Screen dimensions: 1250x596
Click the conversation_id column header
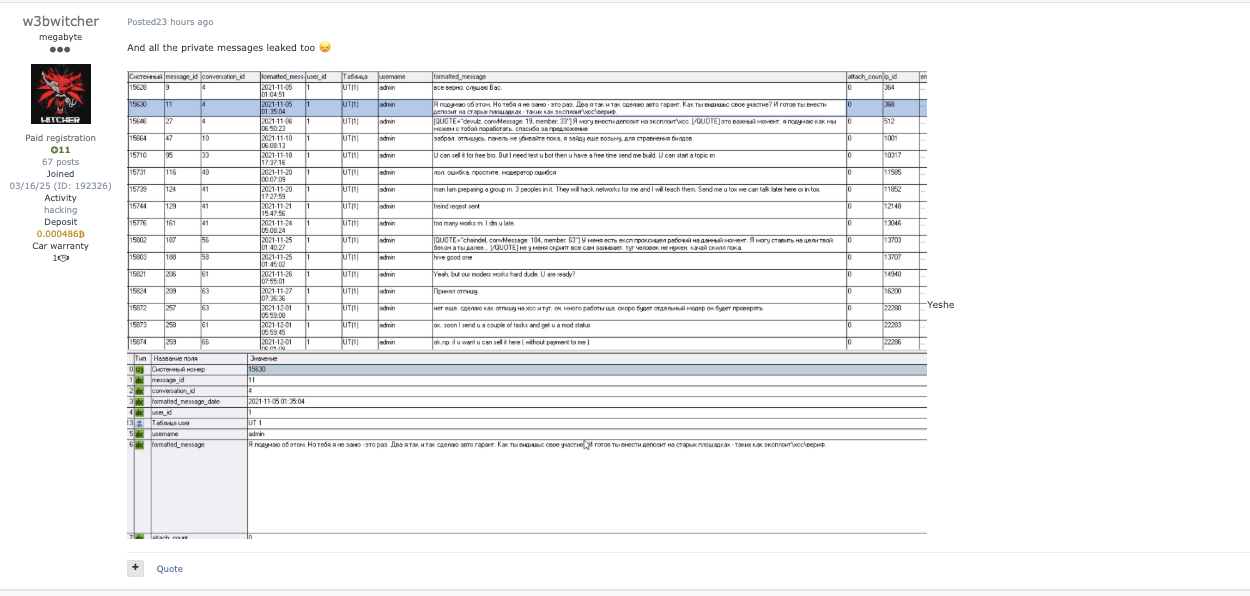(x=229, y=76)
